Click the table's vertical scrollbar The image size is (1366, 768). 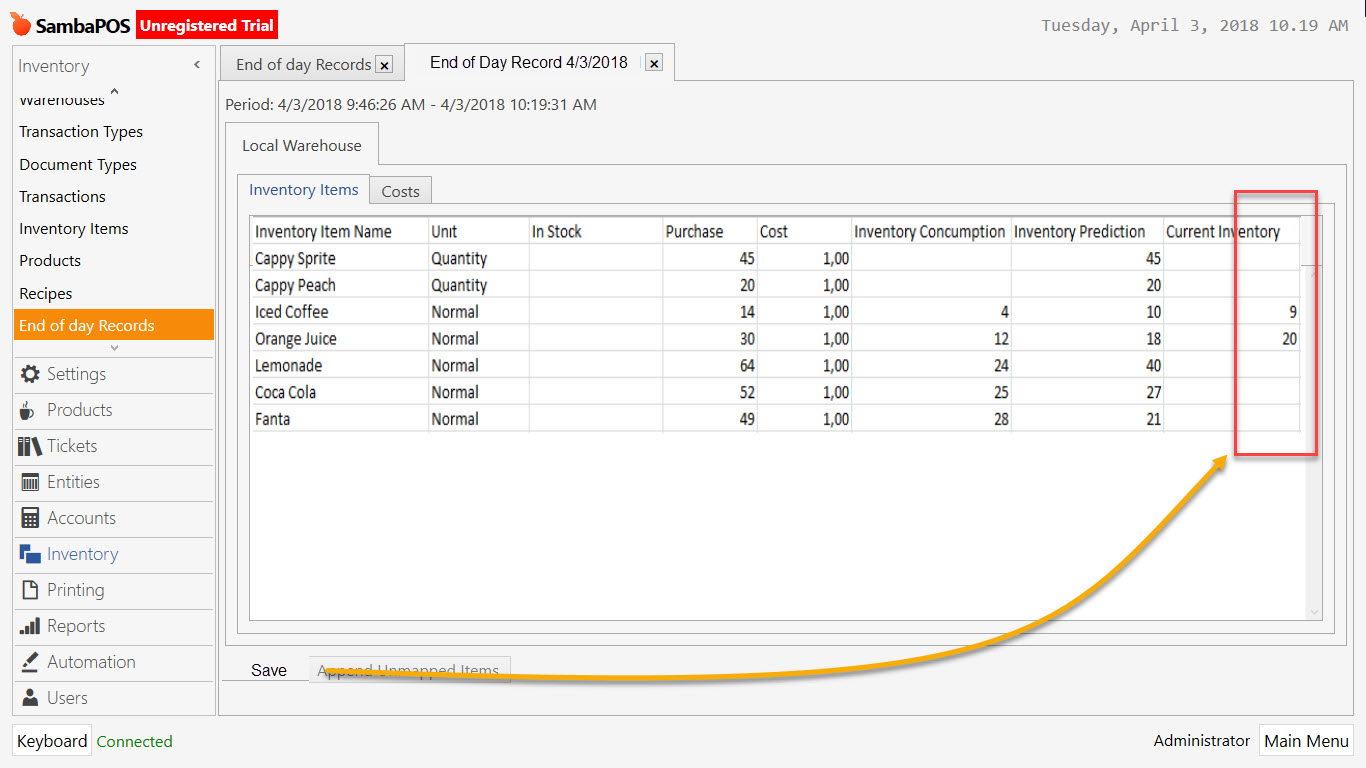click(x=1314, y=440)
